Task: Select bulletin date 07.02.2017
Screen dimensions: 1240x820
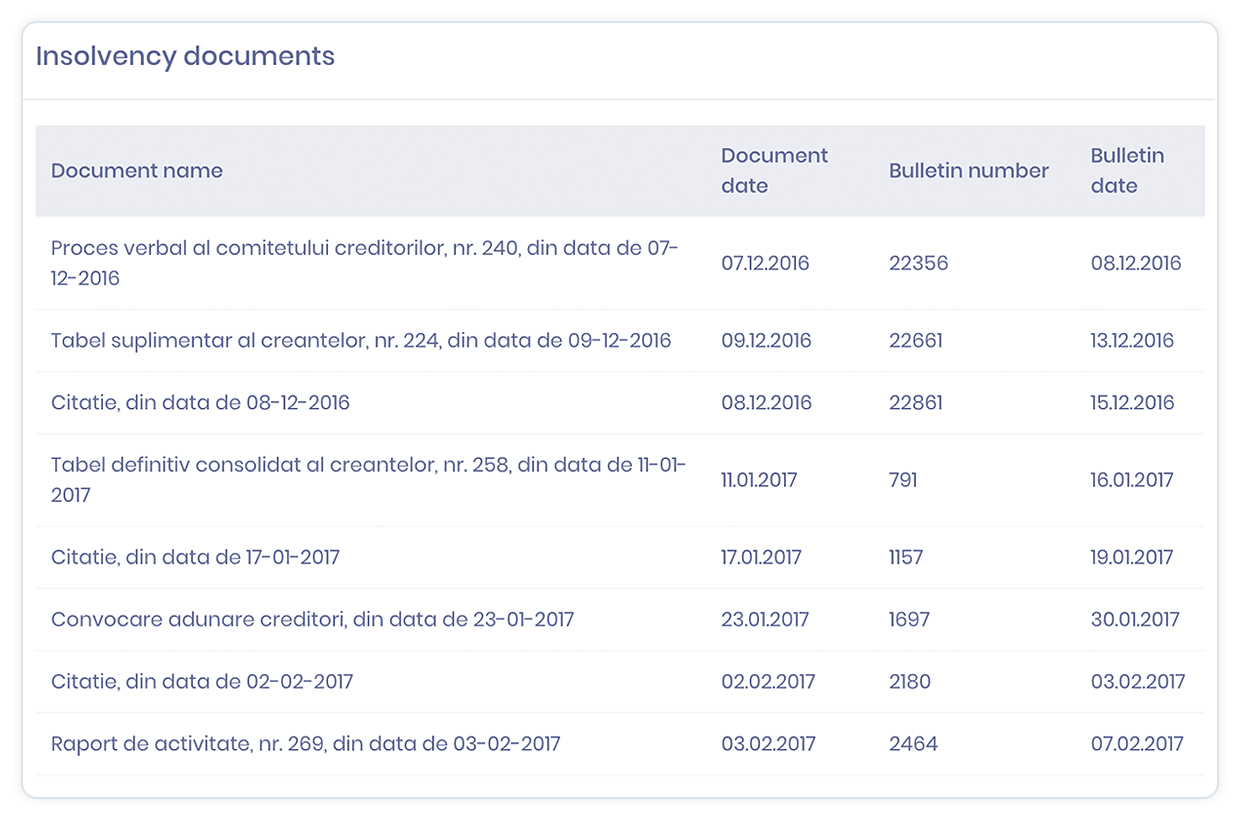Action: (x=1137, y=744)
